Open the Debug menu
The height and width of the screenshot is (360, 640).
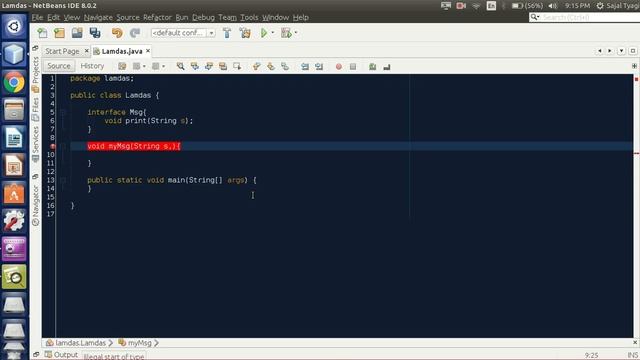point(203,17)
